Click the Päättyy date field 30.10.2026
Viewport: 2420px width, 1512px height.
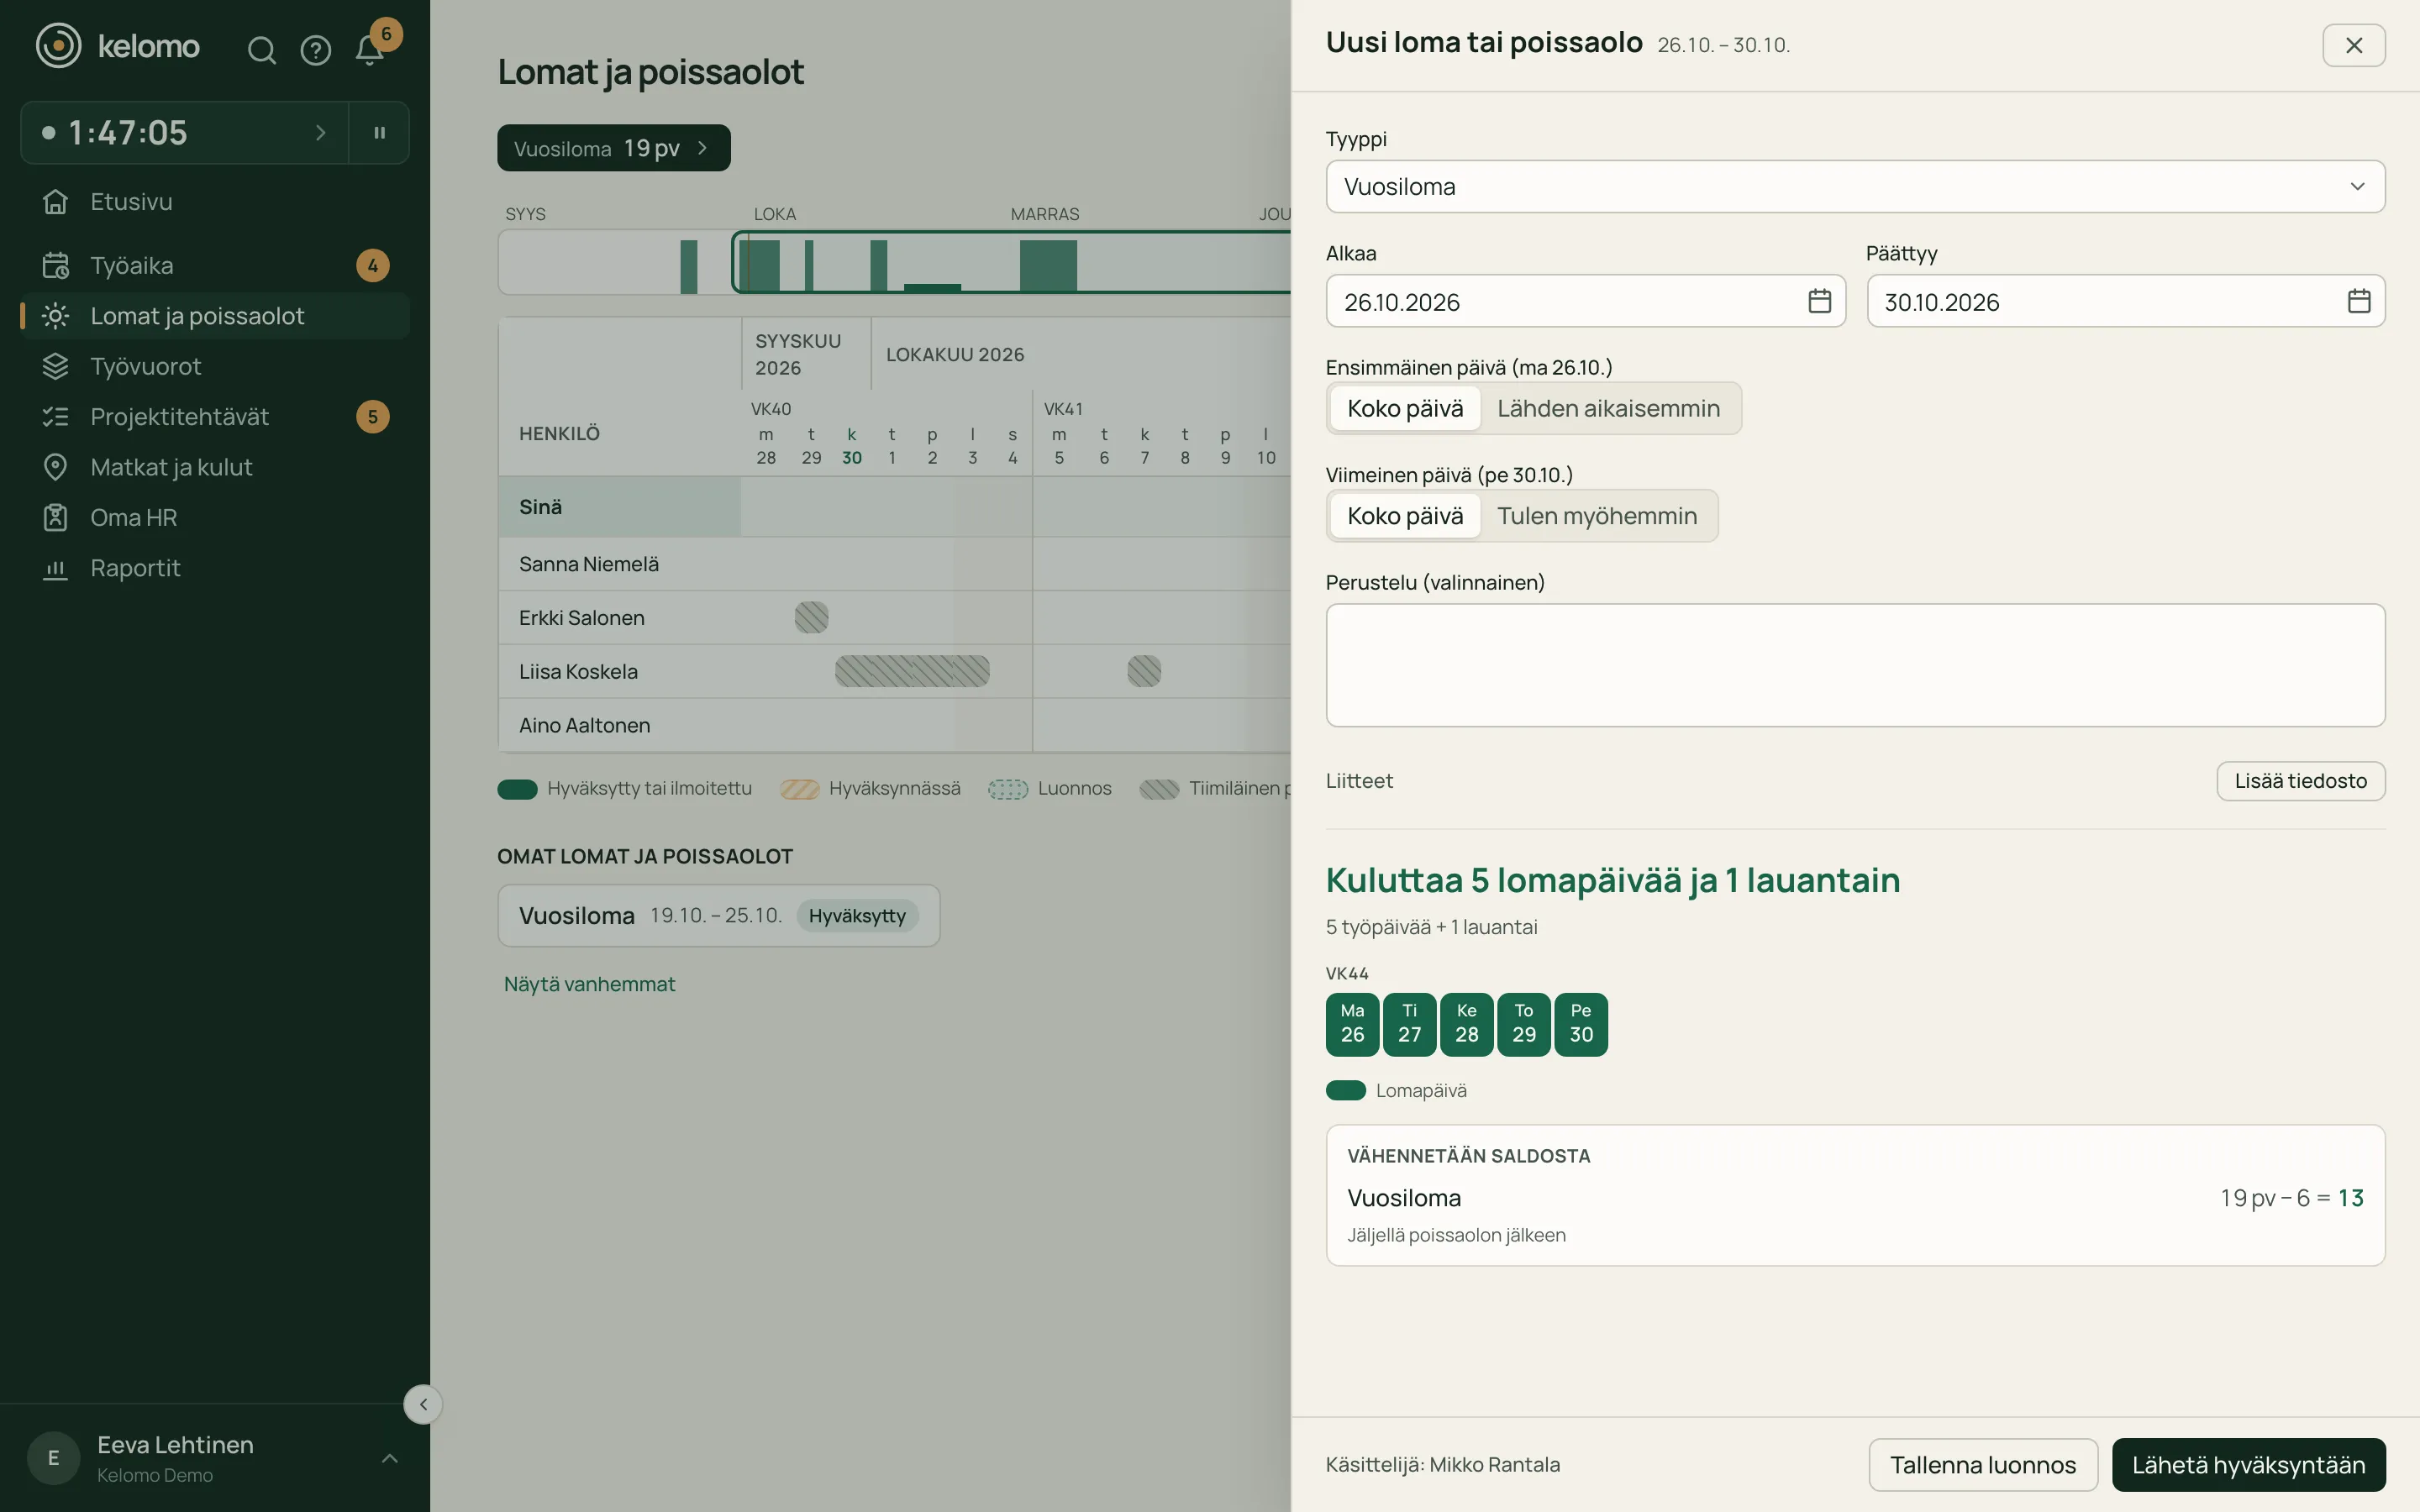2125,301
